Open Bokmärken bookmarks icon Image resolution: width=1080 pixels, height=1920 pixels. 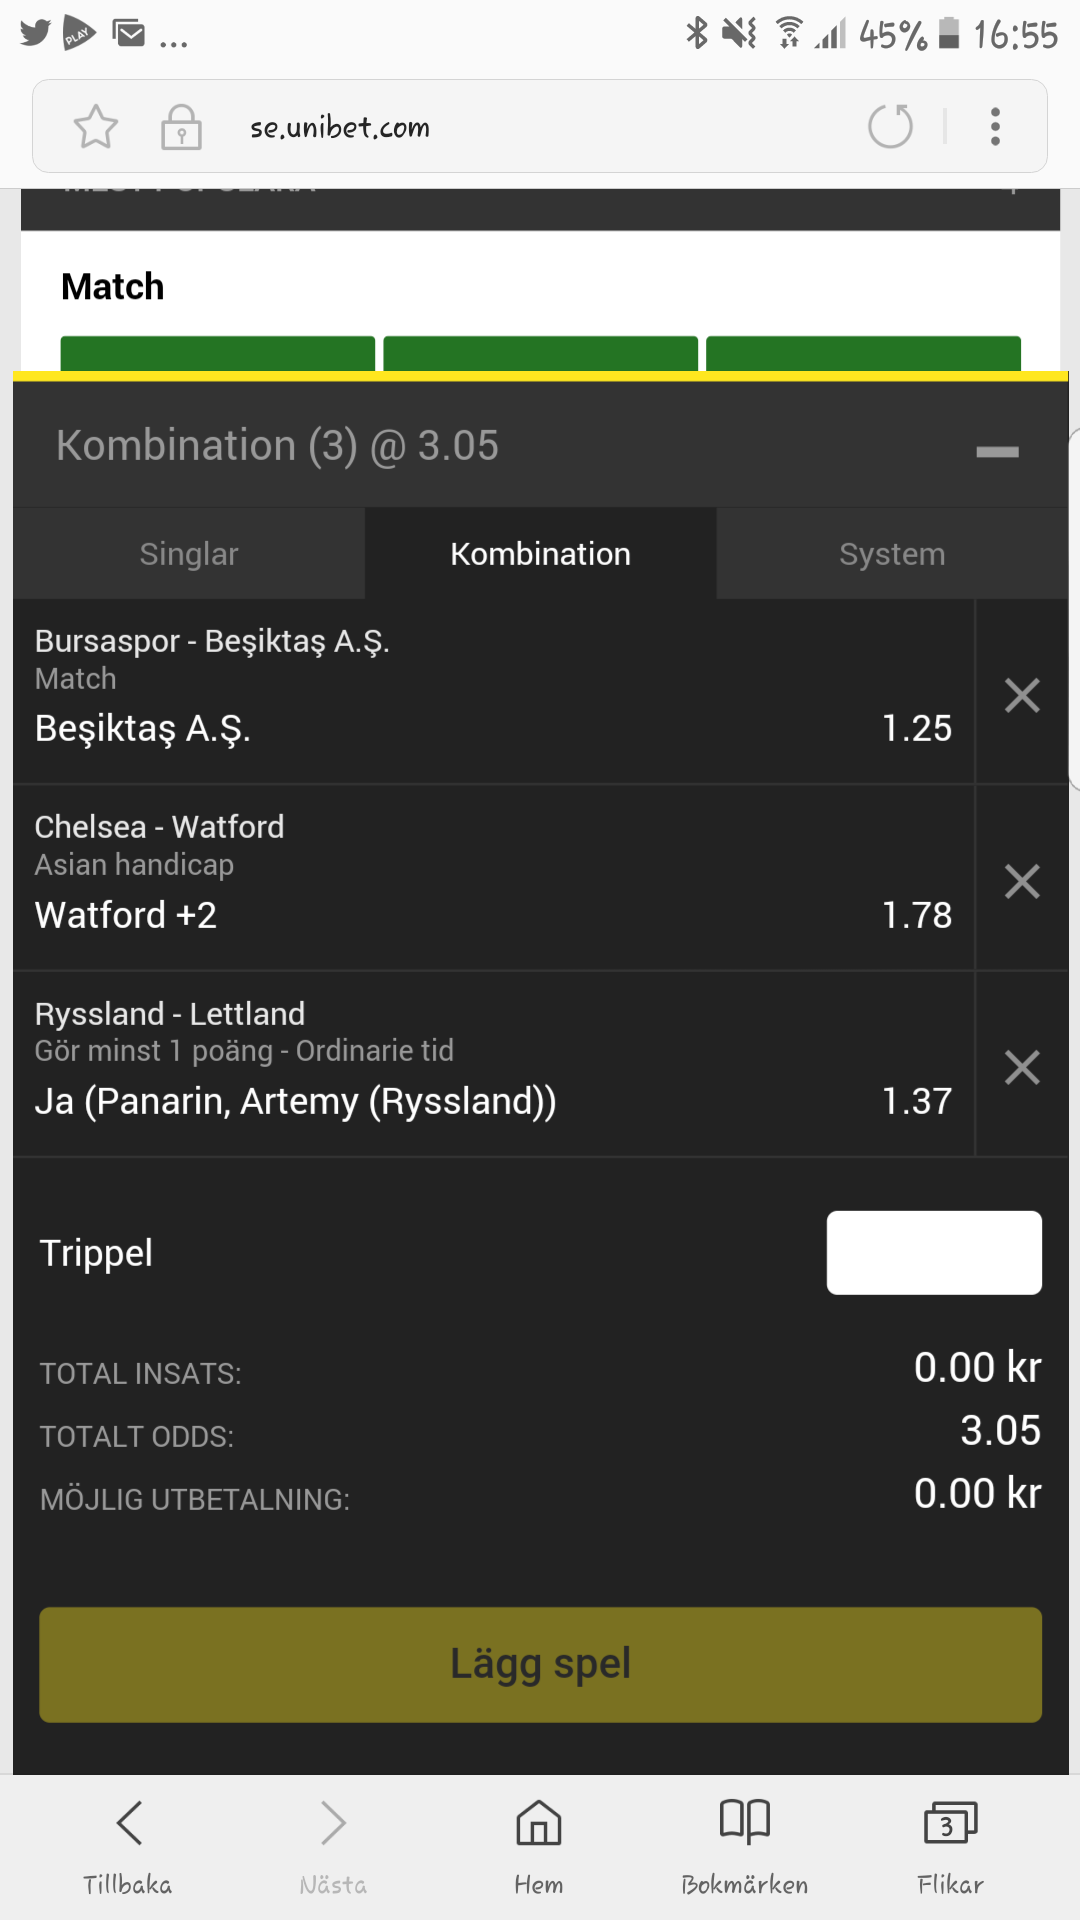[745, 1847]
